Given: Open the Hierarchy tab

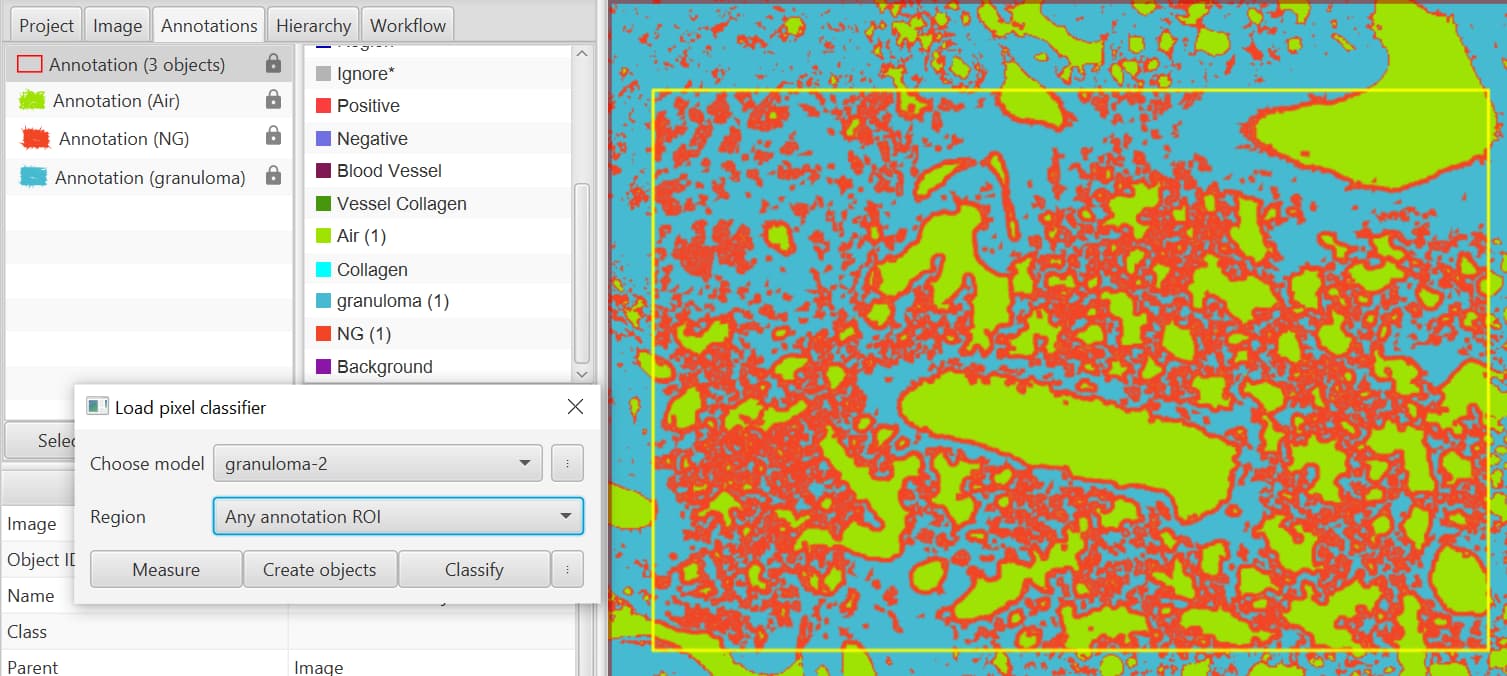Looking at the screenshot, I should tap(312, 23).
